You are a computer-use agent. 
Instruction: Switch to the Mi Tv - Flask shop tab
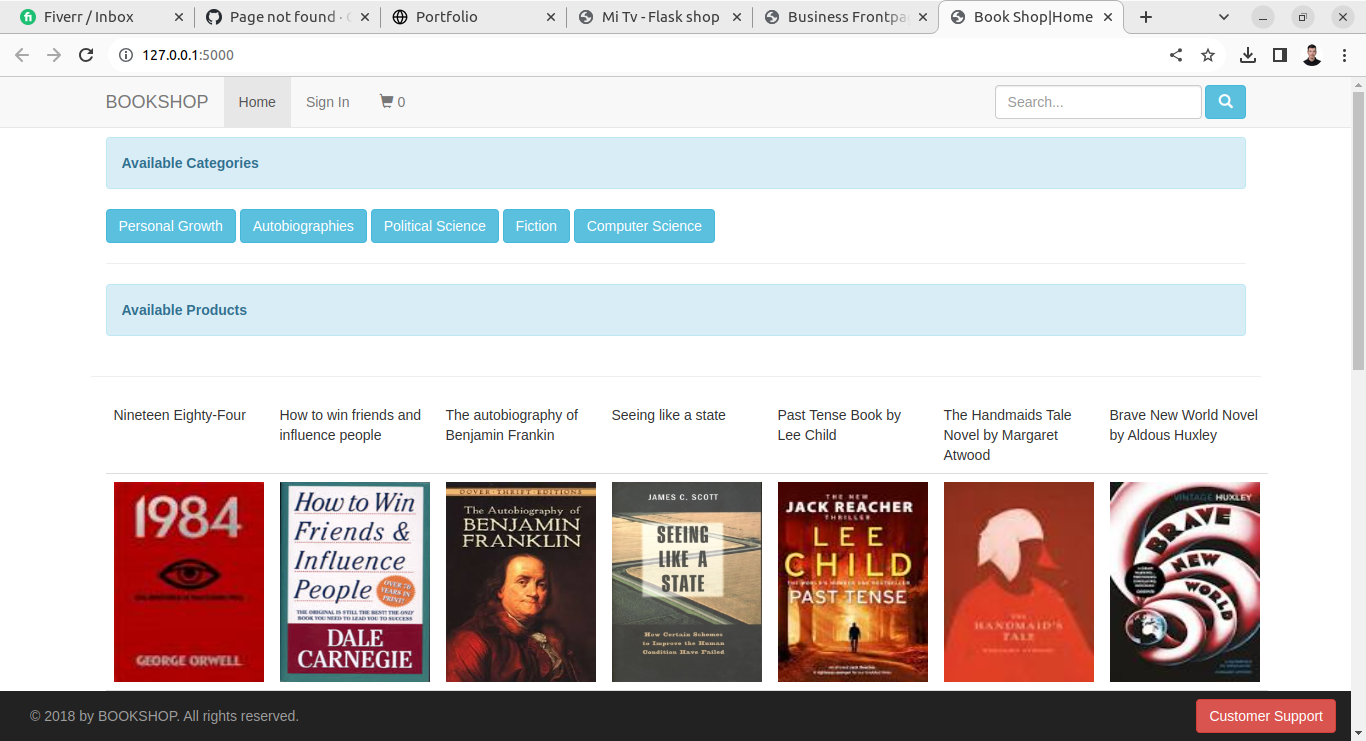tap(660, 17)
